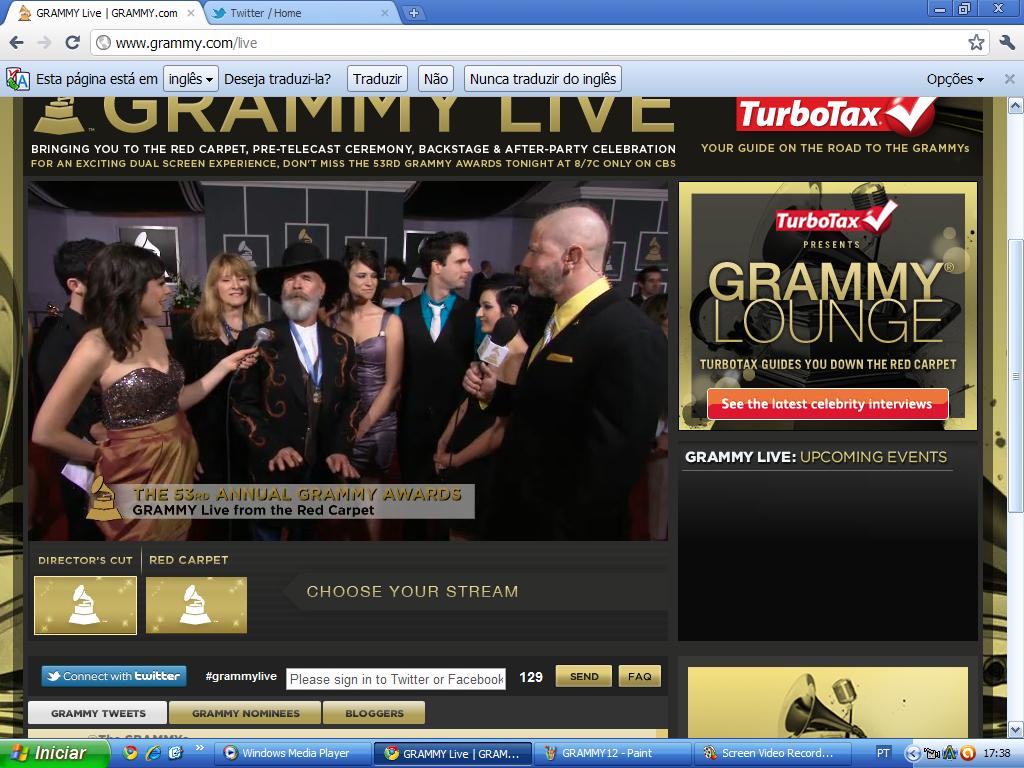Click the TurboTax logo in the header
Image resolution: width=1024 pixels, height=768 pixels.
(x=835, y=115)
